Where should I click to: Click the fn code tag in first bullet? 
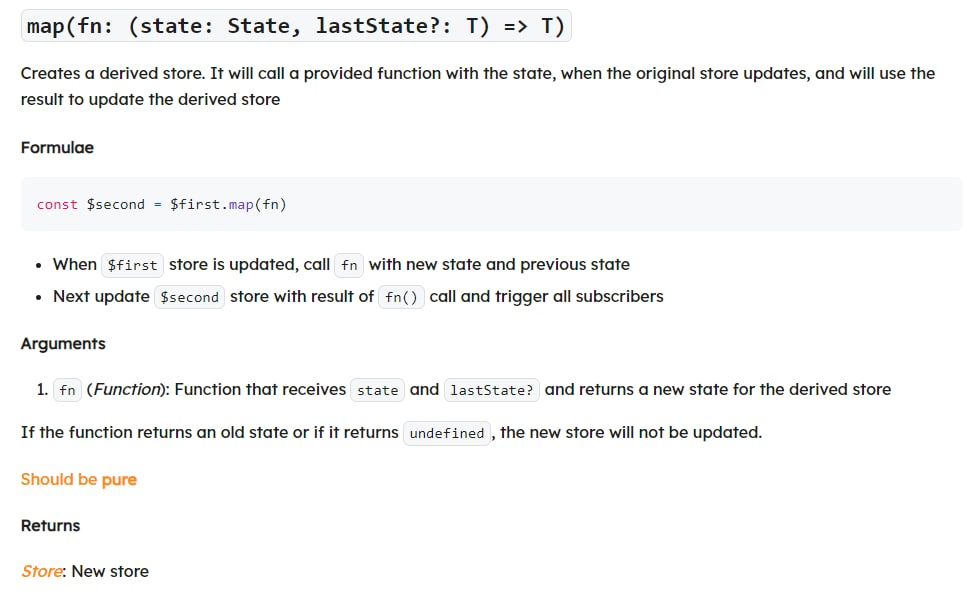tap(349, 265)
